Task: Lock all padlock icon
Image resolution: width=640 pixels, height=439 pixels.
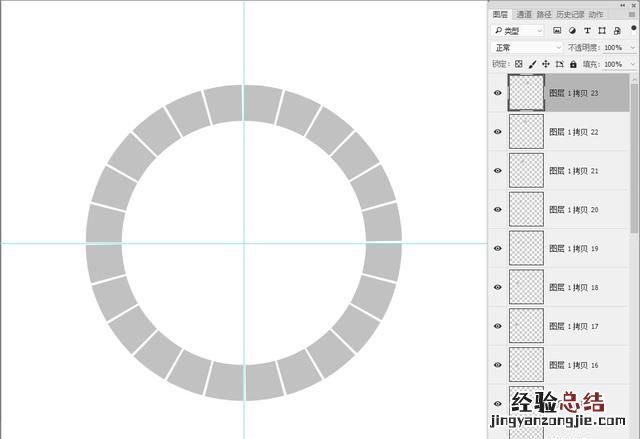Action: [x=573, y=64]
